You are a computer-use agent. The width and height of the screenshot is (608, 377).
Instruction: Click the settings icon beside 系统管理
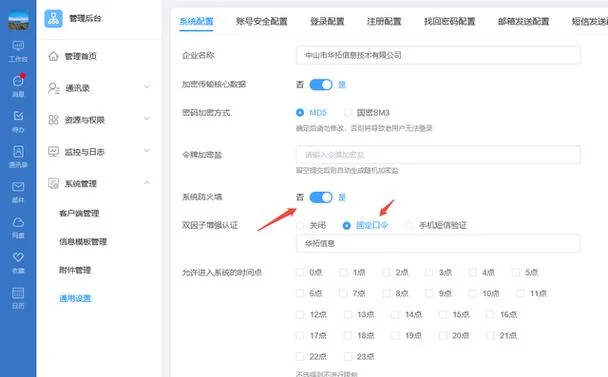54,183
